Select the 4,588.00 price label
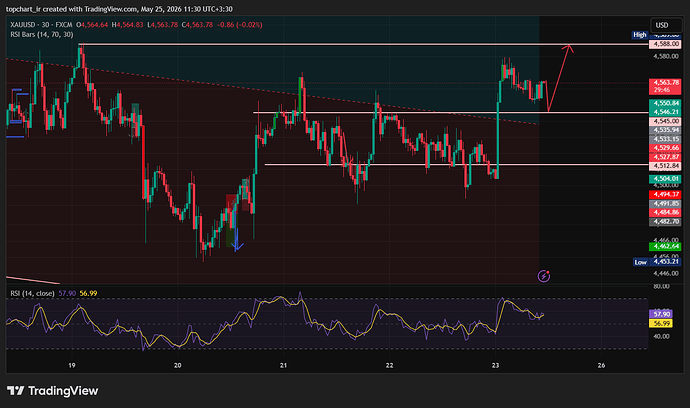 (x=665, y=44)
